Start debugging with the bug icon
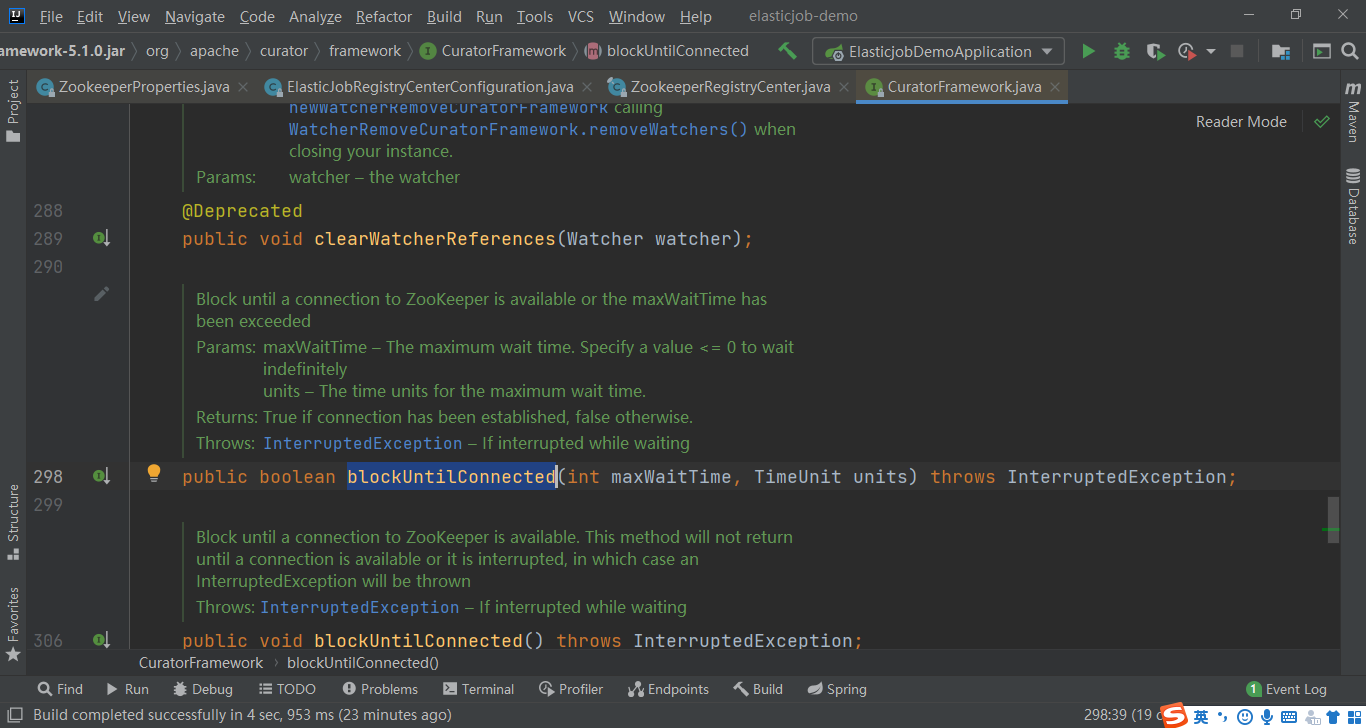 tap(1122, 51)
